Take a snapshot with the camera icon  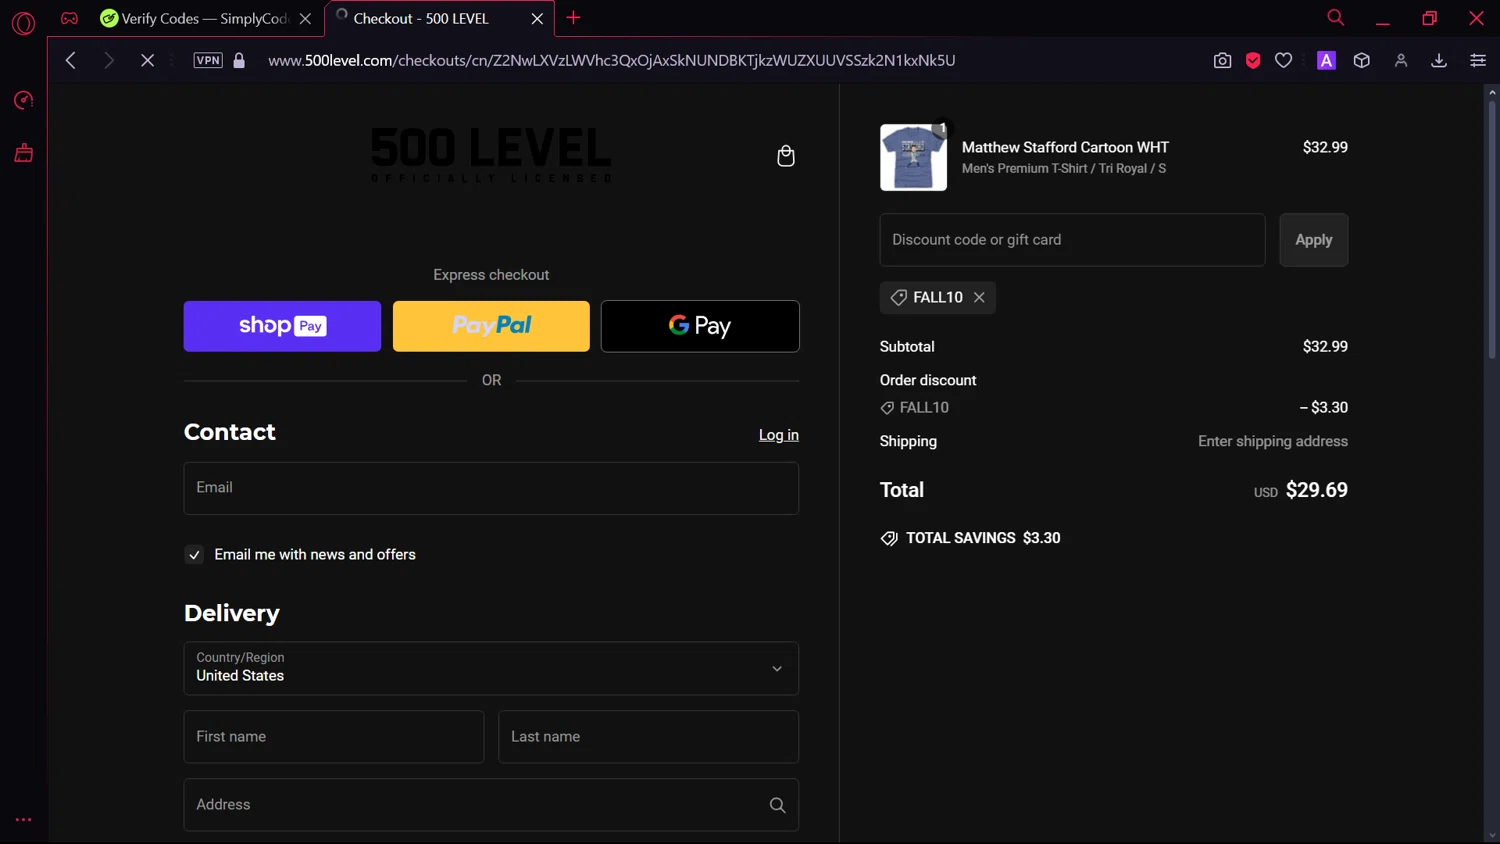(x=1222, y=60)
